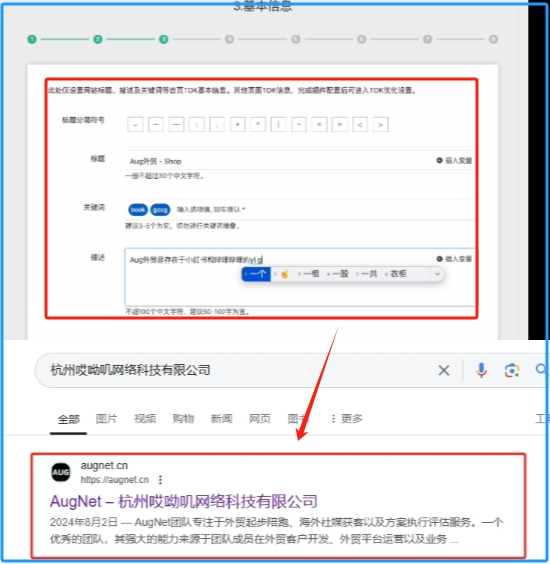
Task: Switch to the 网页 search tab
Action: pyautogui.click(x=260, y=419)
